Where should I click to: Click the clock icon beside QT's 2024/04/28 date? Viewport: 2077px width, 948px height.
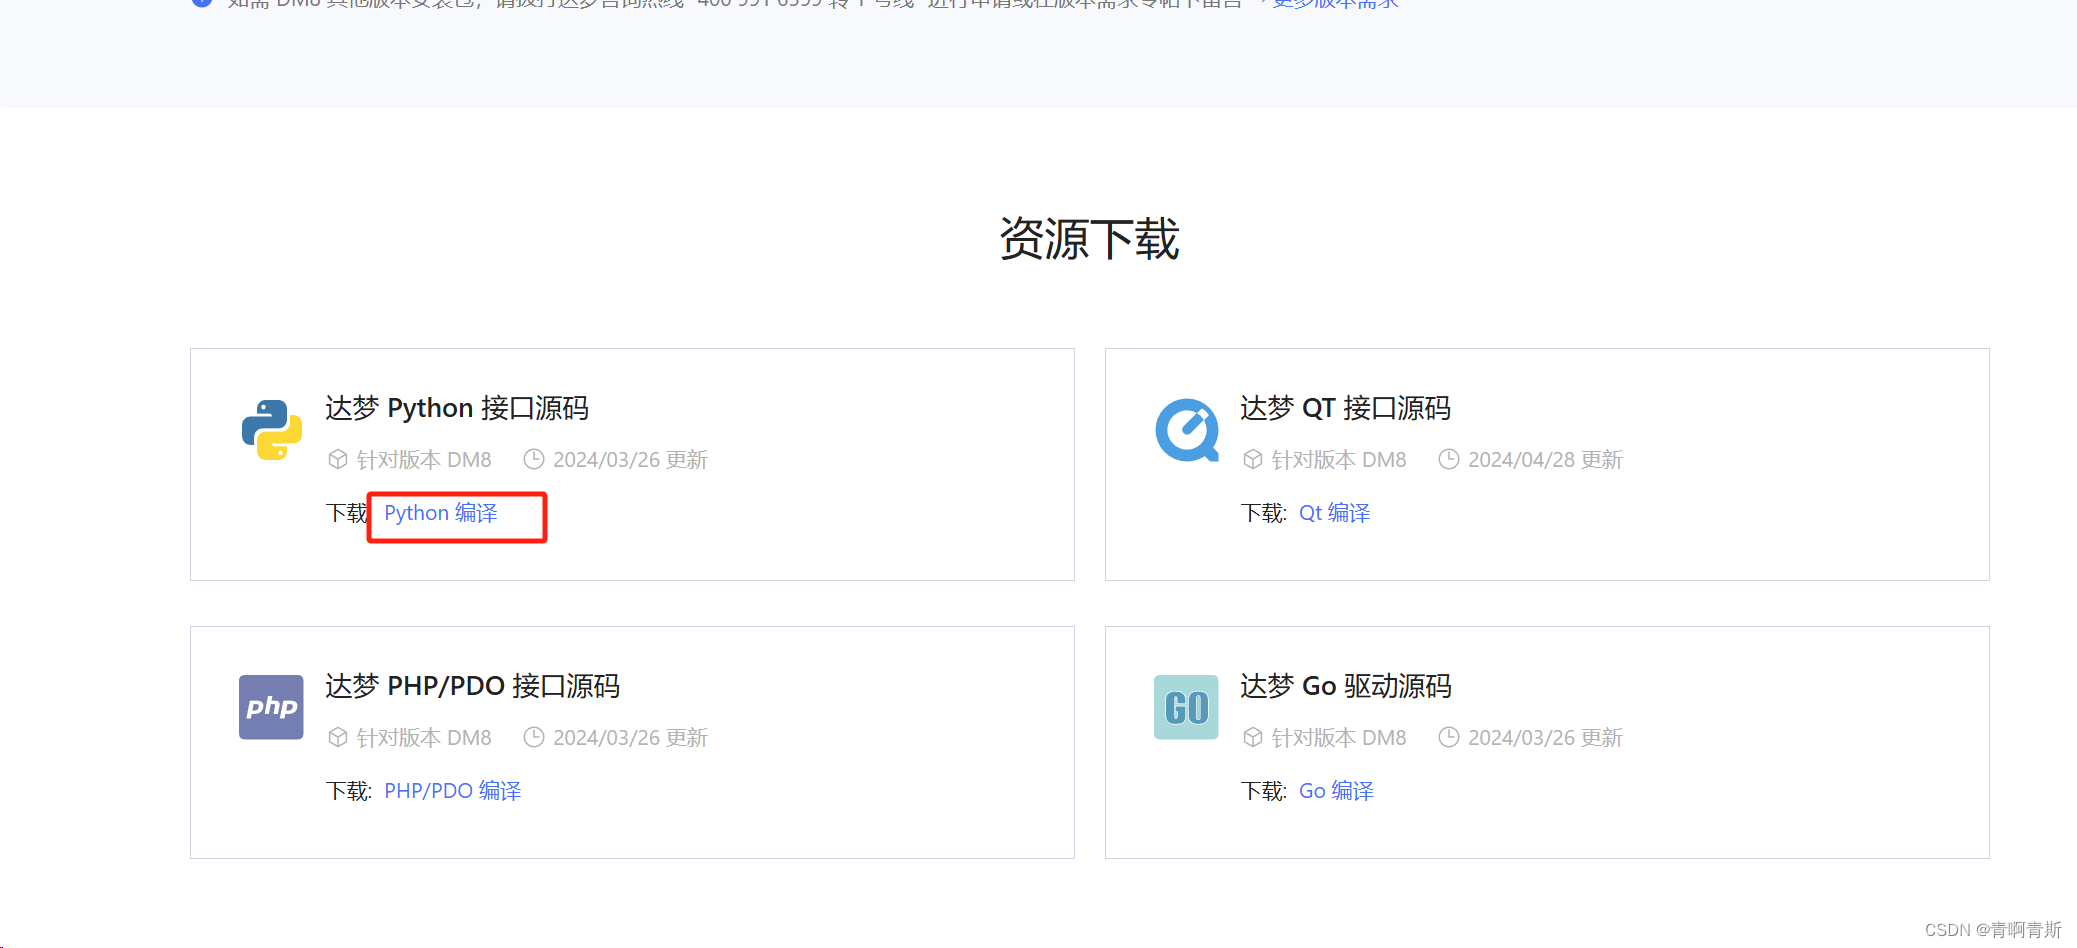coord(1448,459)
